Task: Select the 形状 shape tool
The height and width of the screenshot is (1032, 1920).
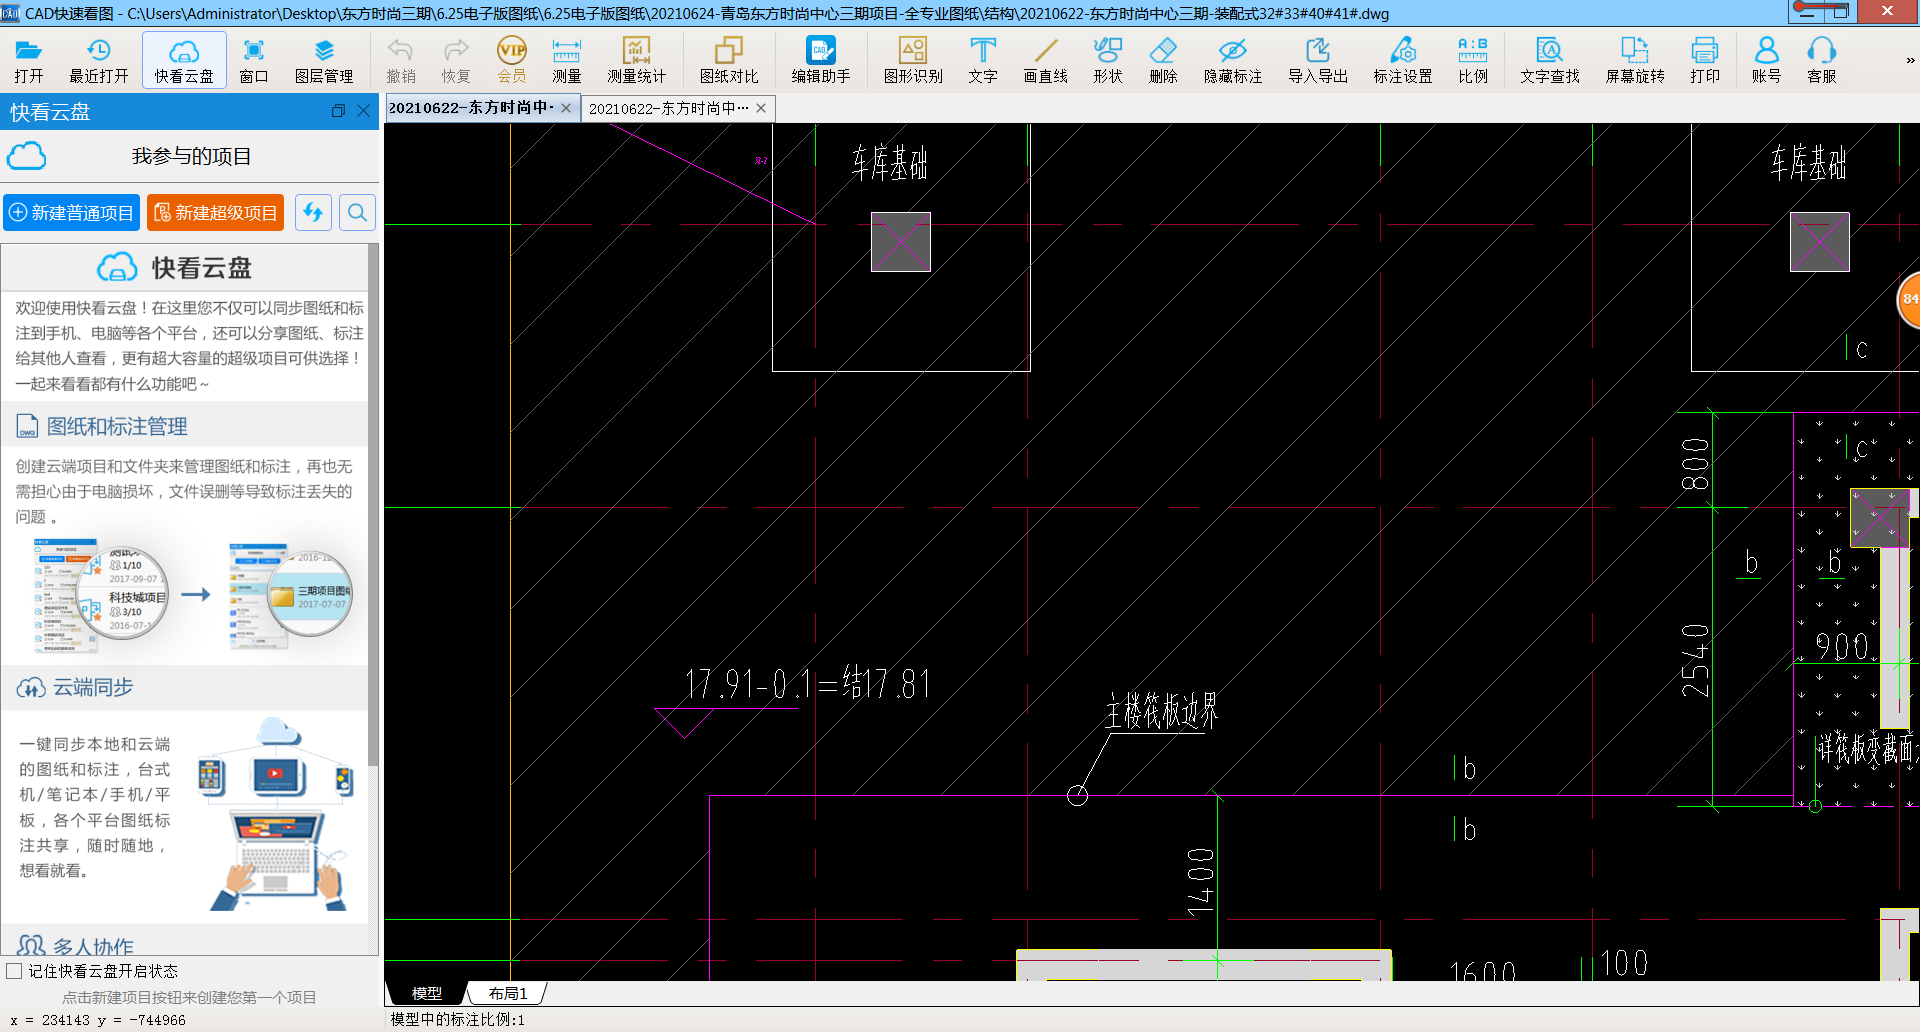Action: [1108, 60]
